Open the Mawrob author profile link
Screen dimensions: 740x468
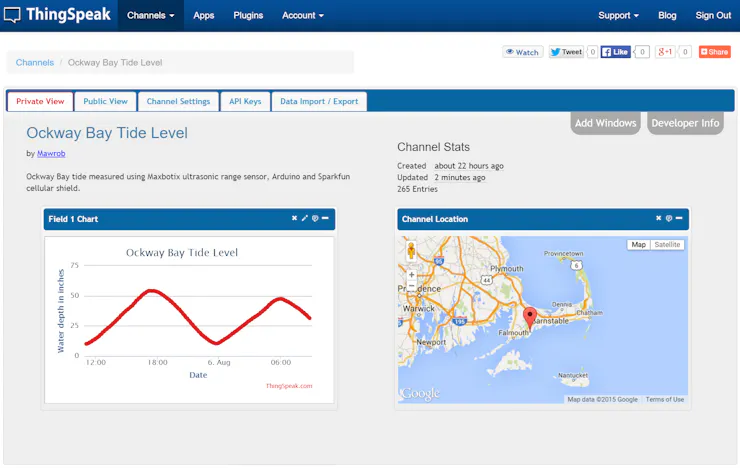point(51,153)
